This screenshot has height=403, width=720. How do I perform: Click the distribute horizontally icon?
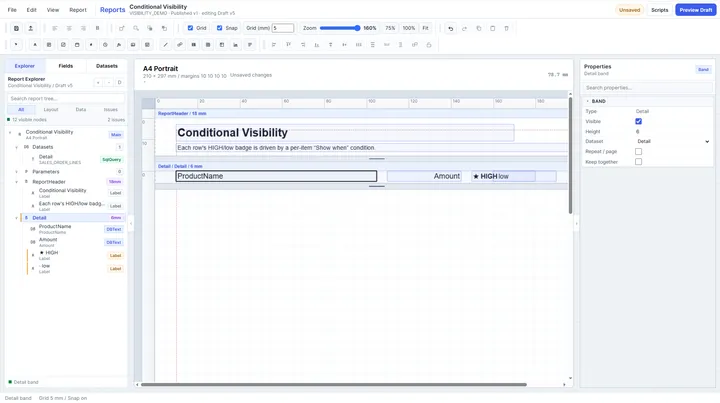click(x=359, y=45)
